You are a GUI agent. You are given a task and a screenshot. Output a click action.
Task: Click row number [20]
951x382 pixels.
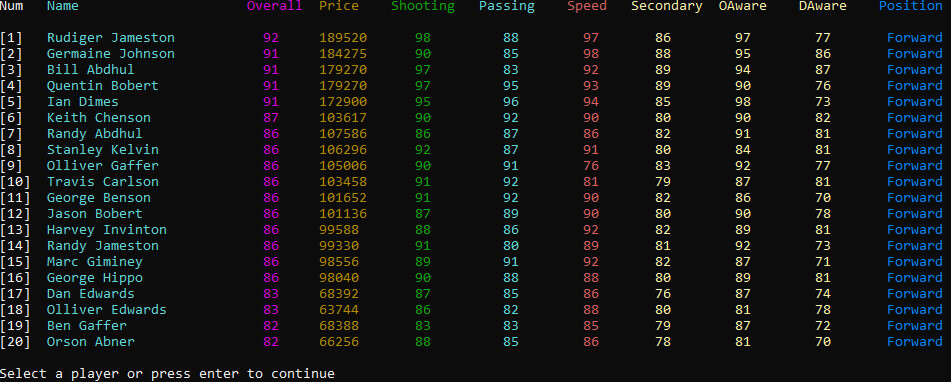[15, 341]
